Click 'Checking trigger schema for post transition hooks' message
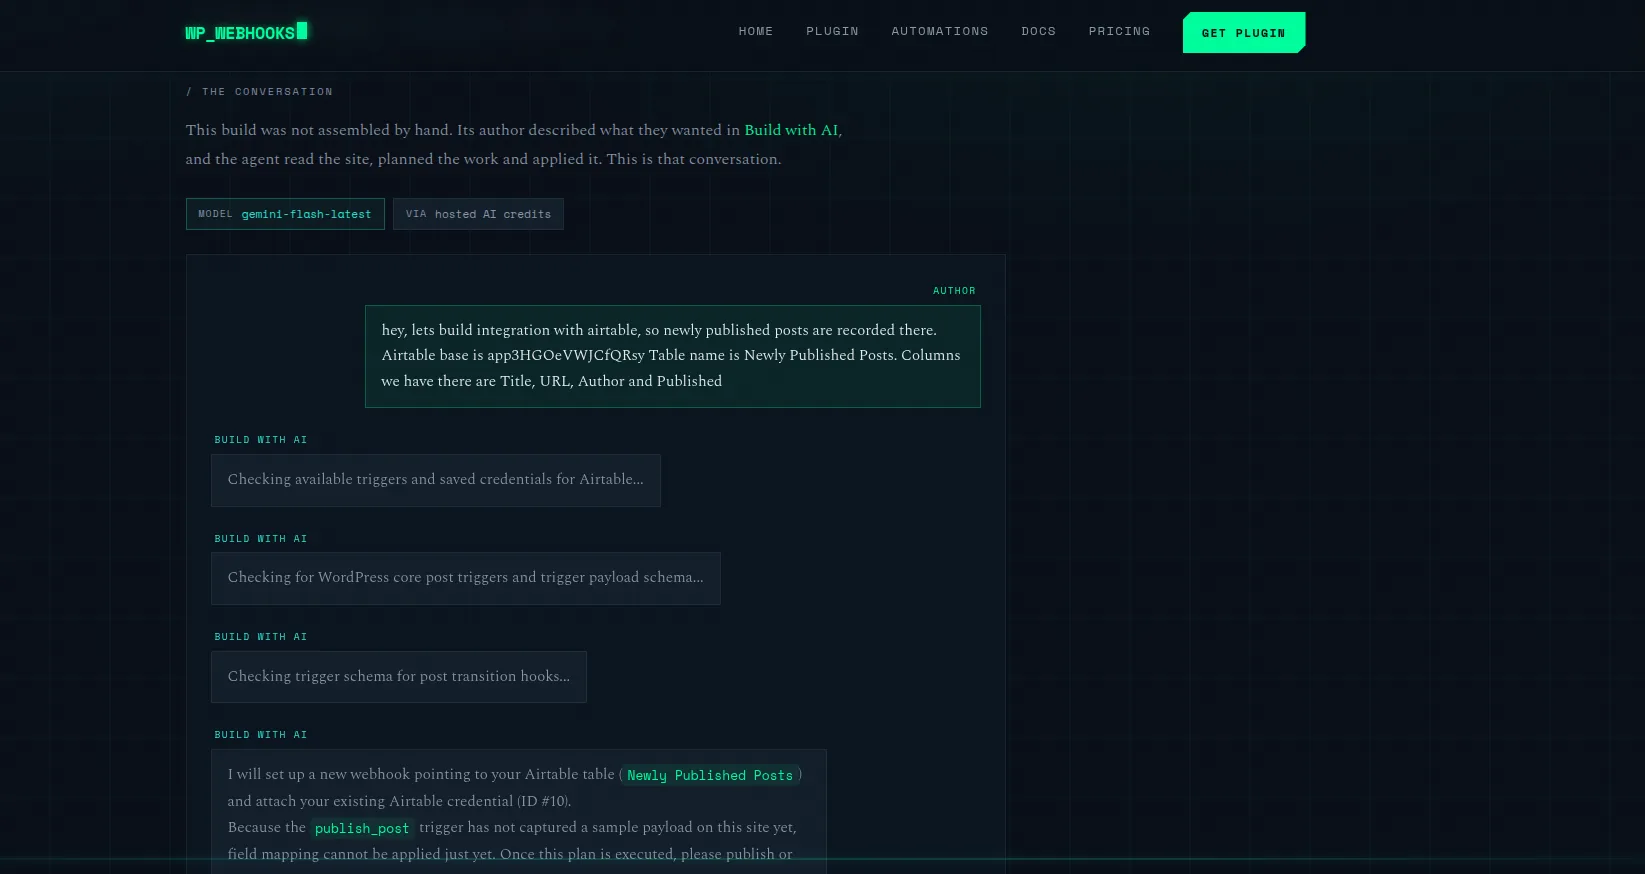This screenshot has width=1645, height=874. (x=399, y=677)
